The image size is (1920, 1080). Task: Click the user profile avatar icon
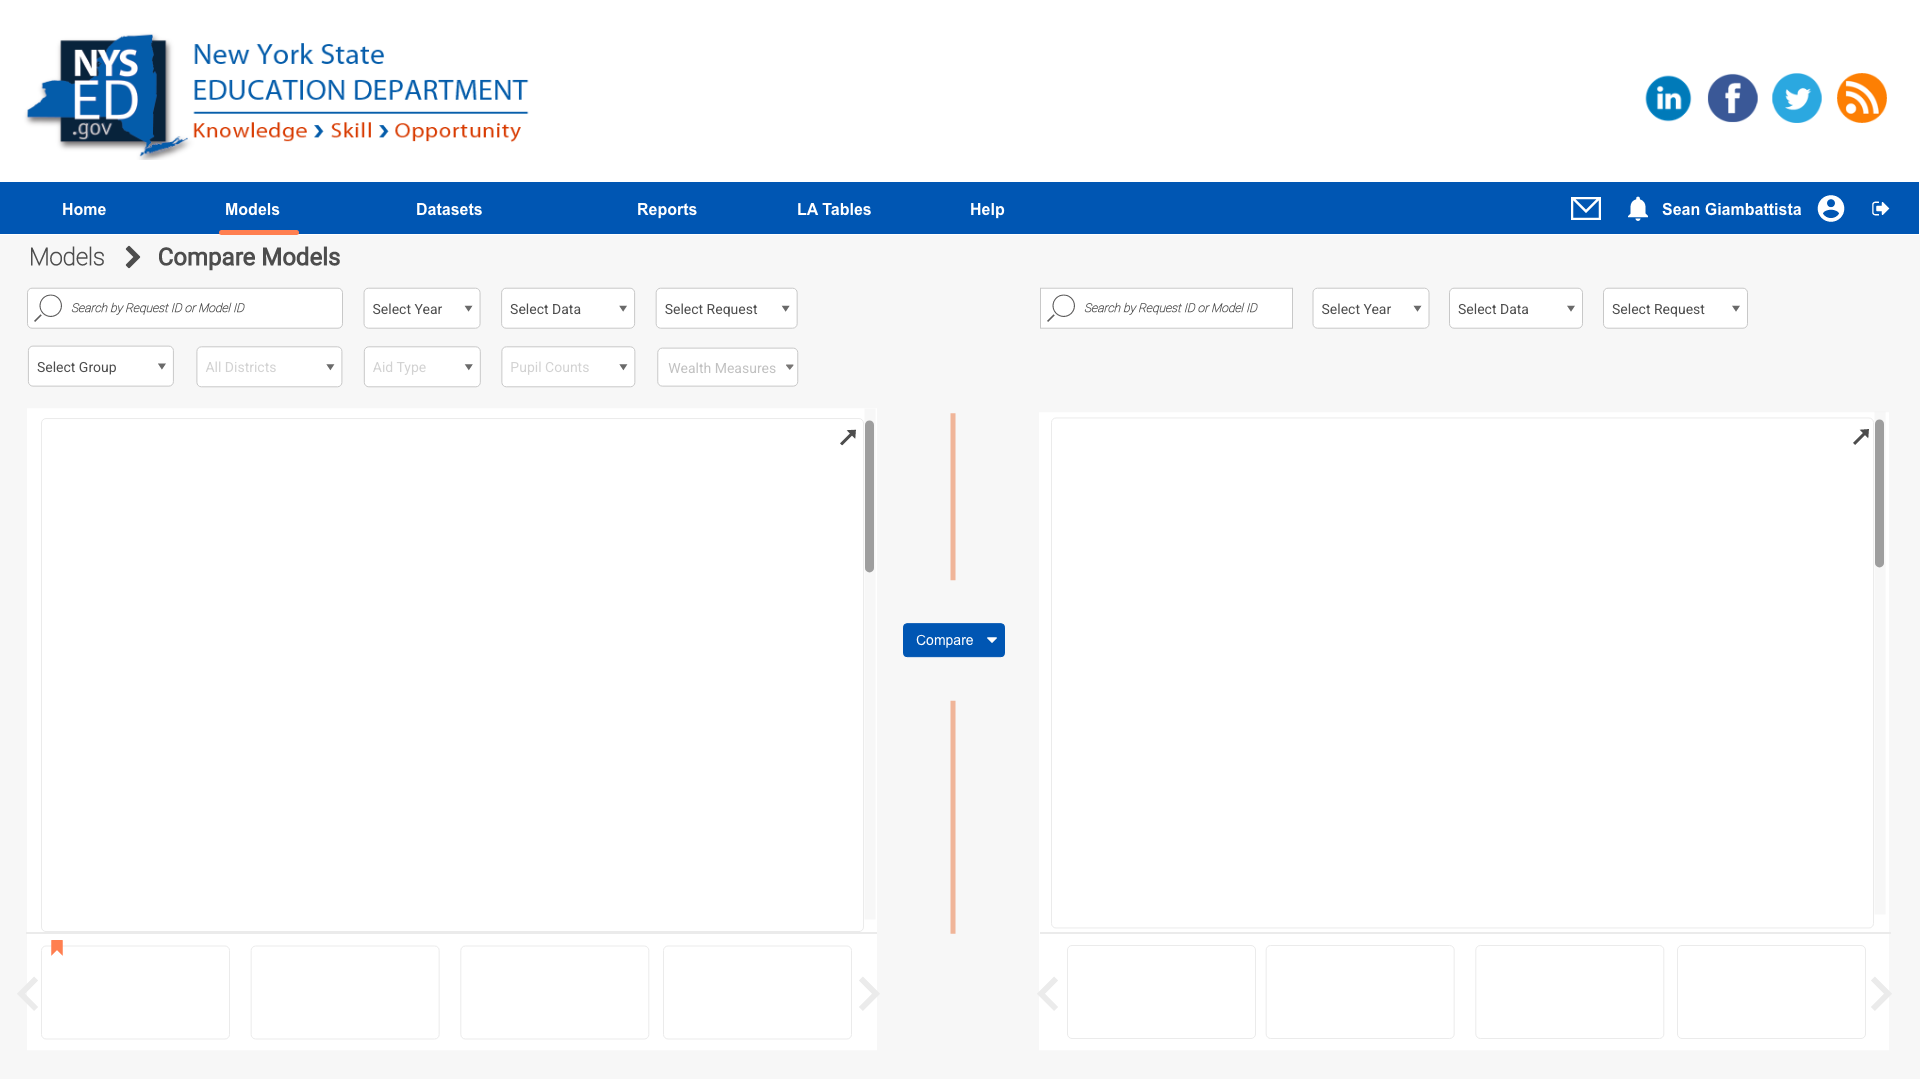[1831, 208]
